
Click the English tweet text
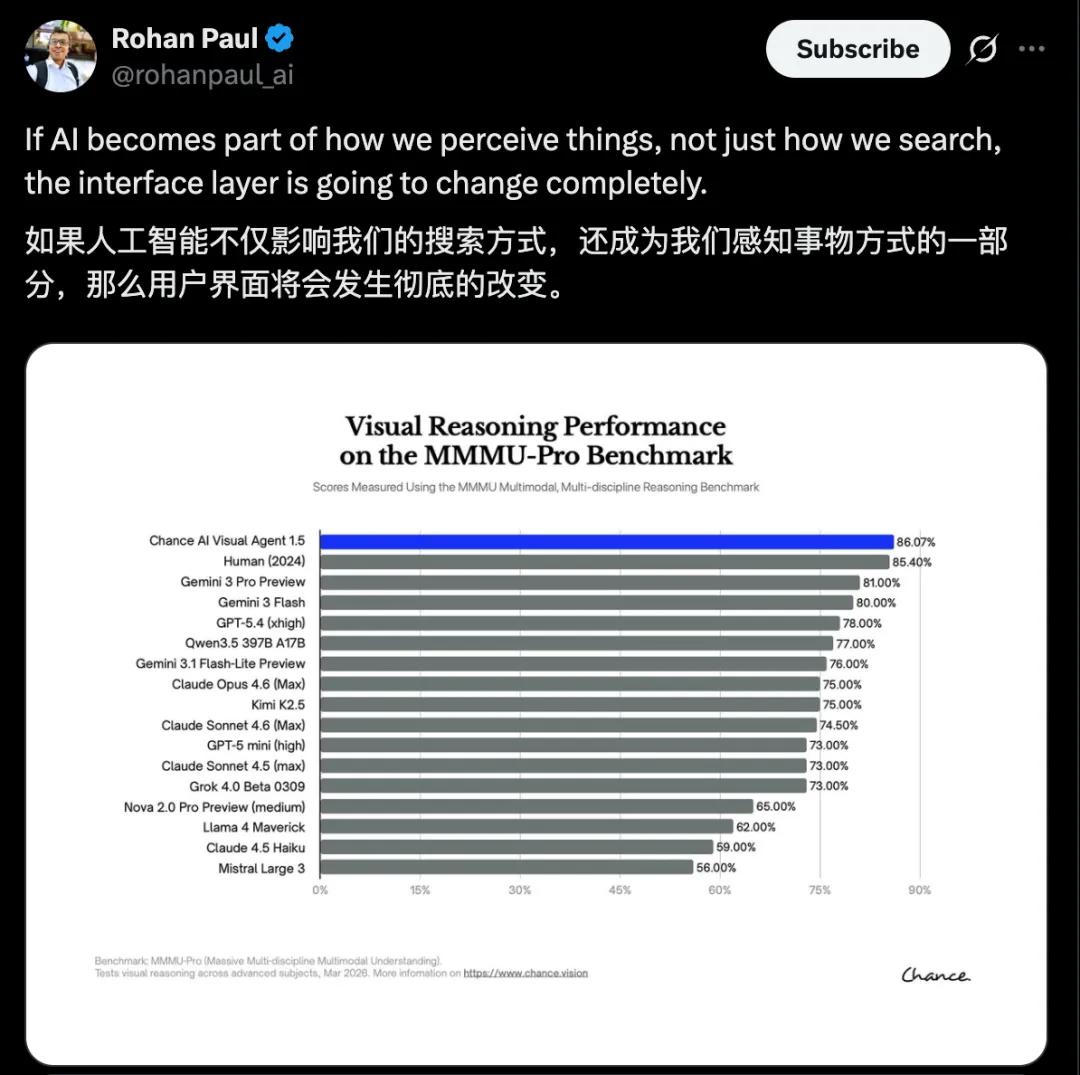[512, 162]
